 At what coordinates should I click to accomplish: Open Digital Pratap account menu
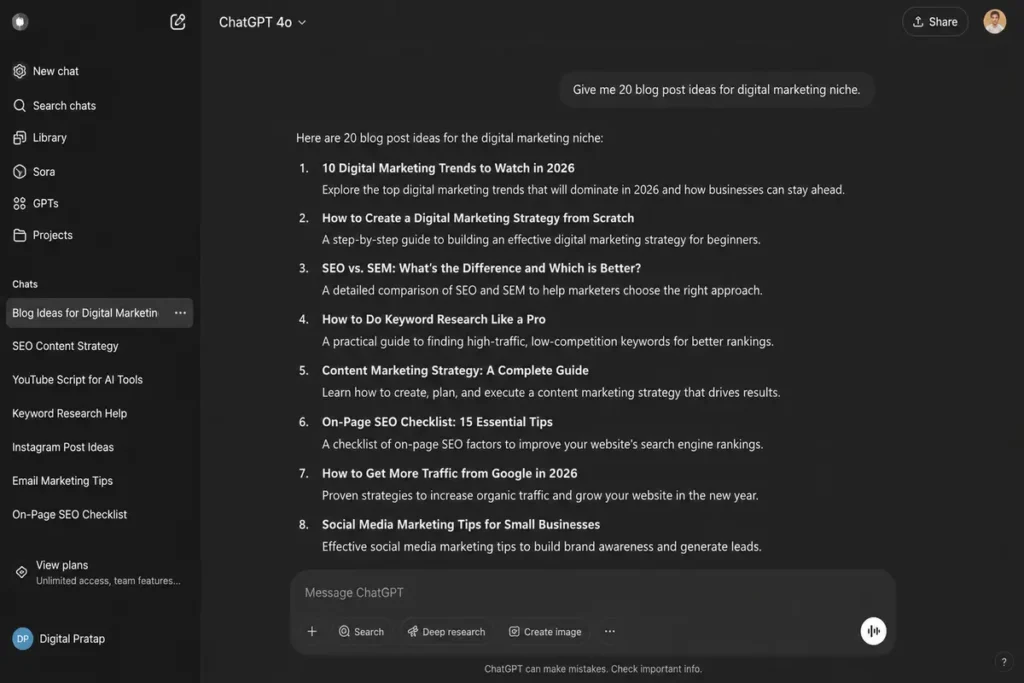coord(59,639)
